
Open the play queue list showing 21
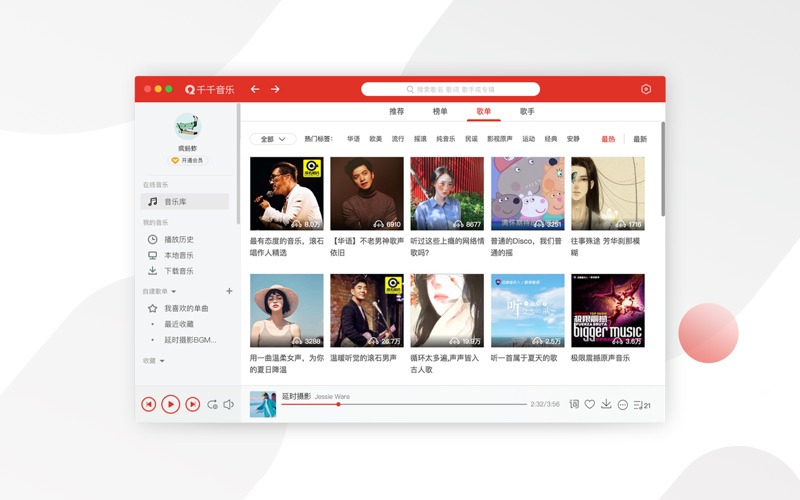coord(642,405)
